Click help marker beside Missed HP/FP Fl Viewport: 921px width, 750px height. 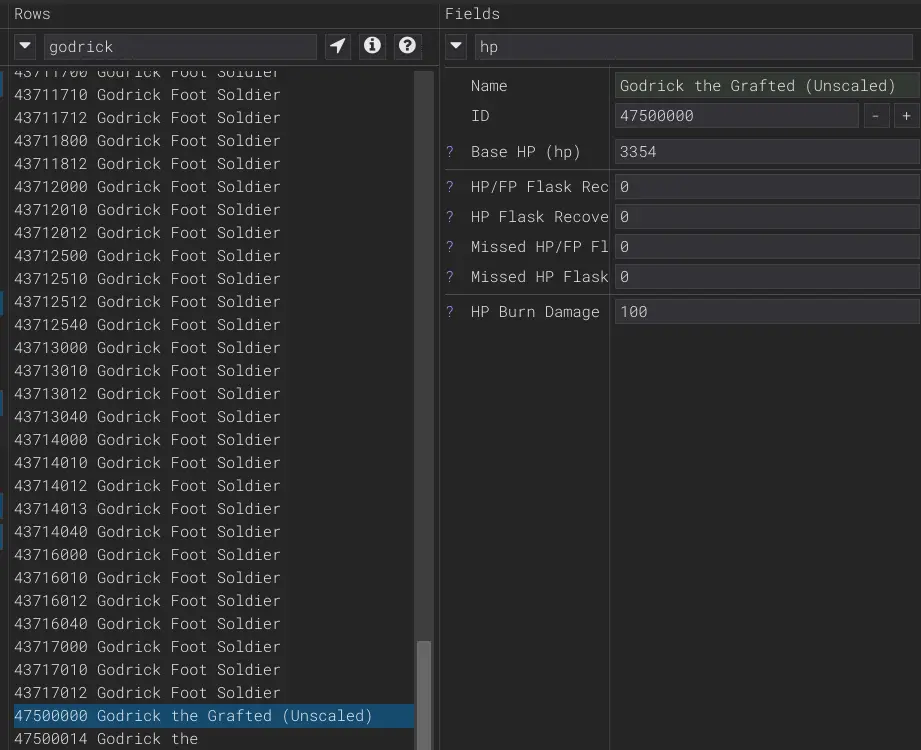tap(450, 247)
